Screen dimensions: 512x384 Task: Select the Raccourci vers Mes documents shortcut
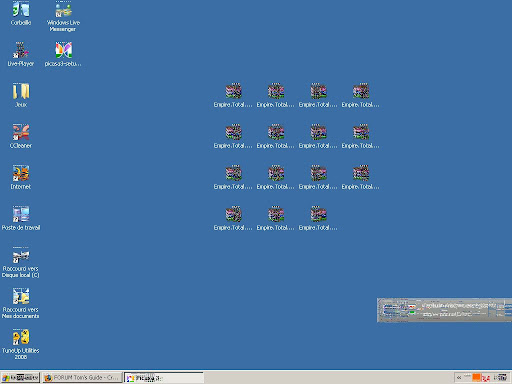pos(21,303)
